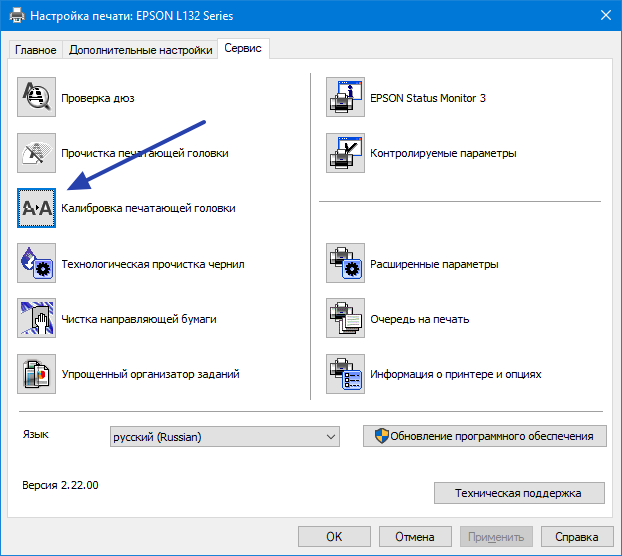The height and width of the screenshot is (556, 622).
Task: Click the printer icon in the title bar
Action: click(x=16, y=15)
